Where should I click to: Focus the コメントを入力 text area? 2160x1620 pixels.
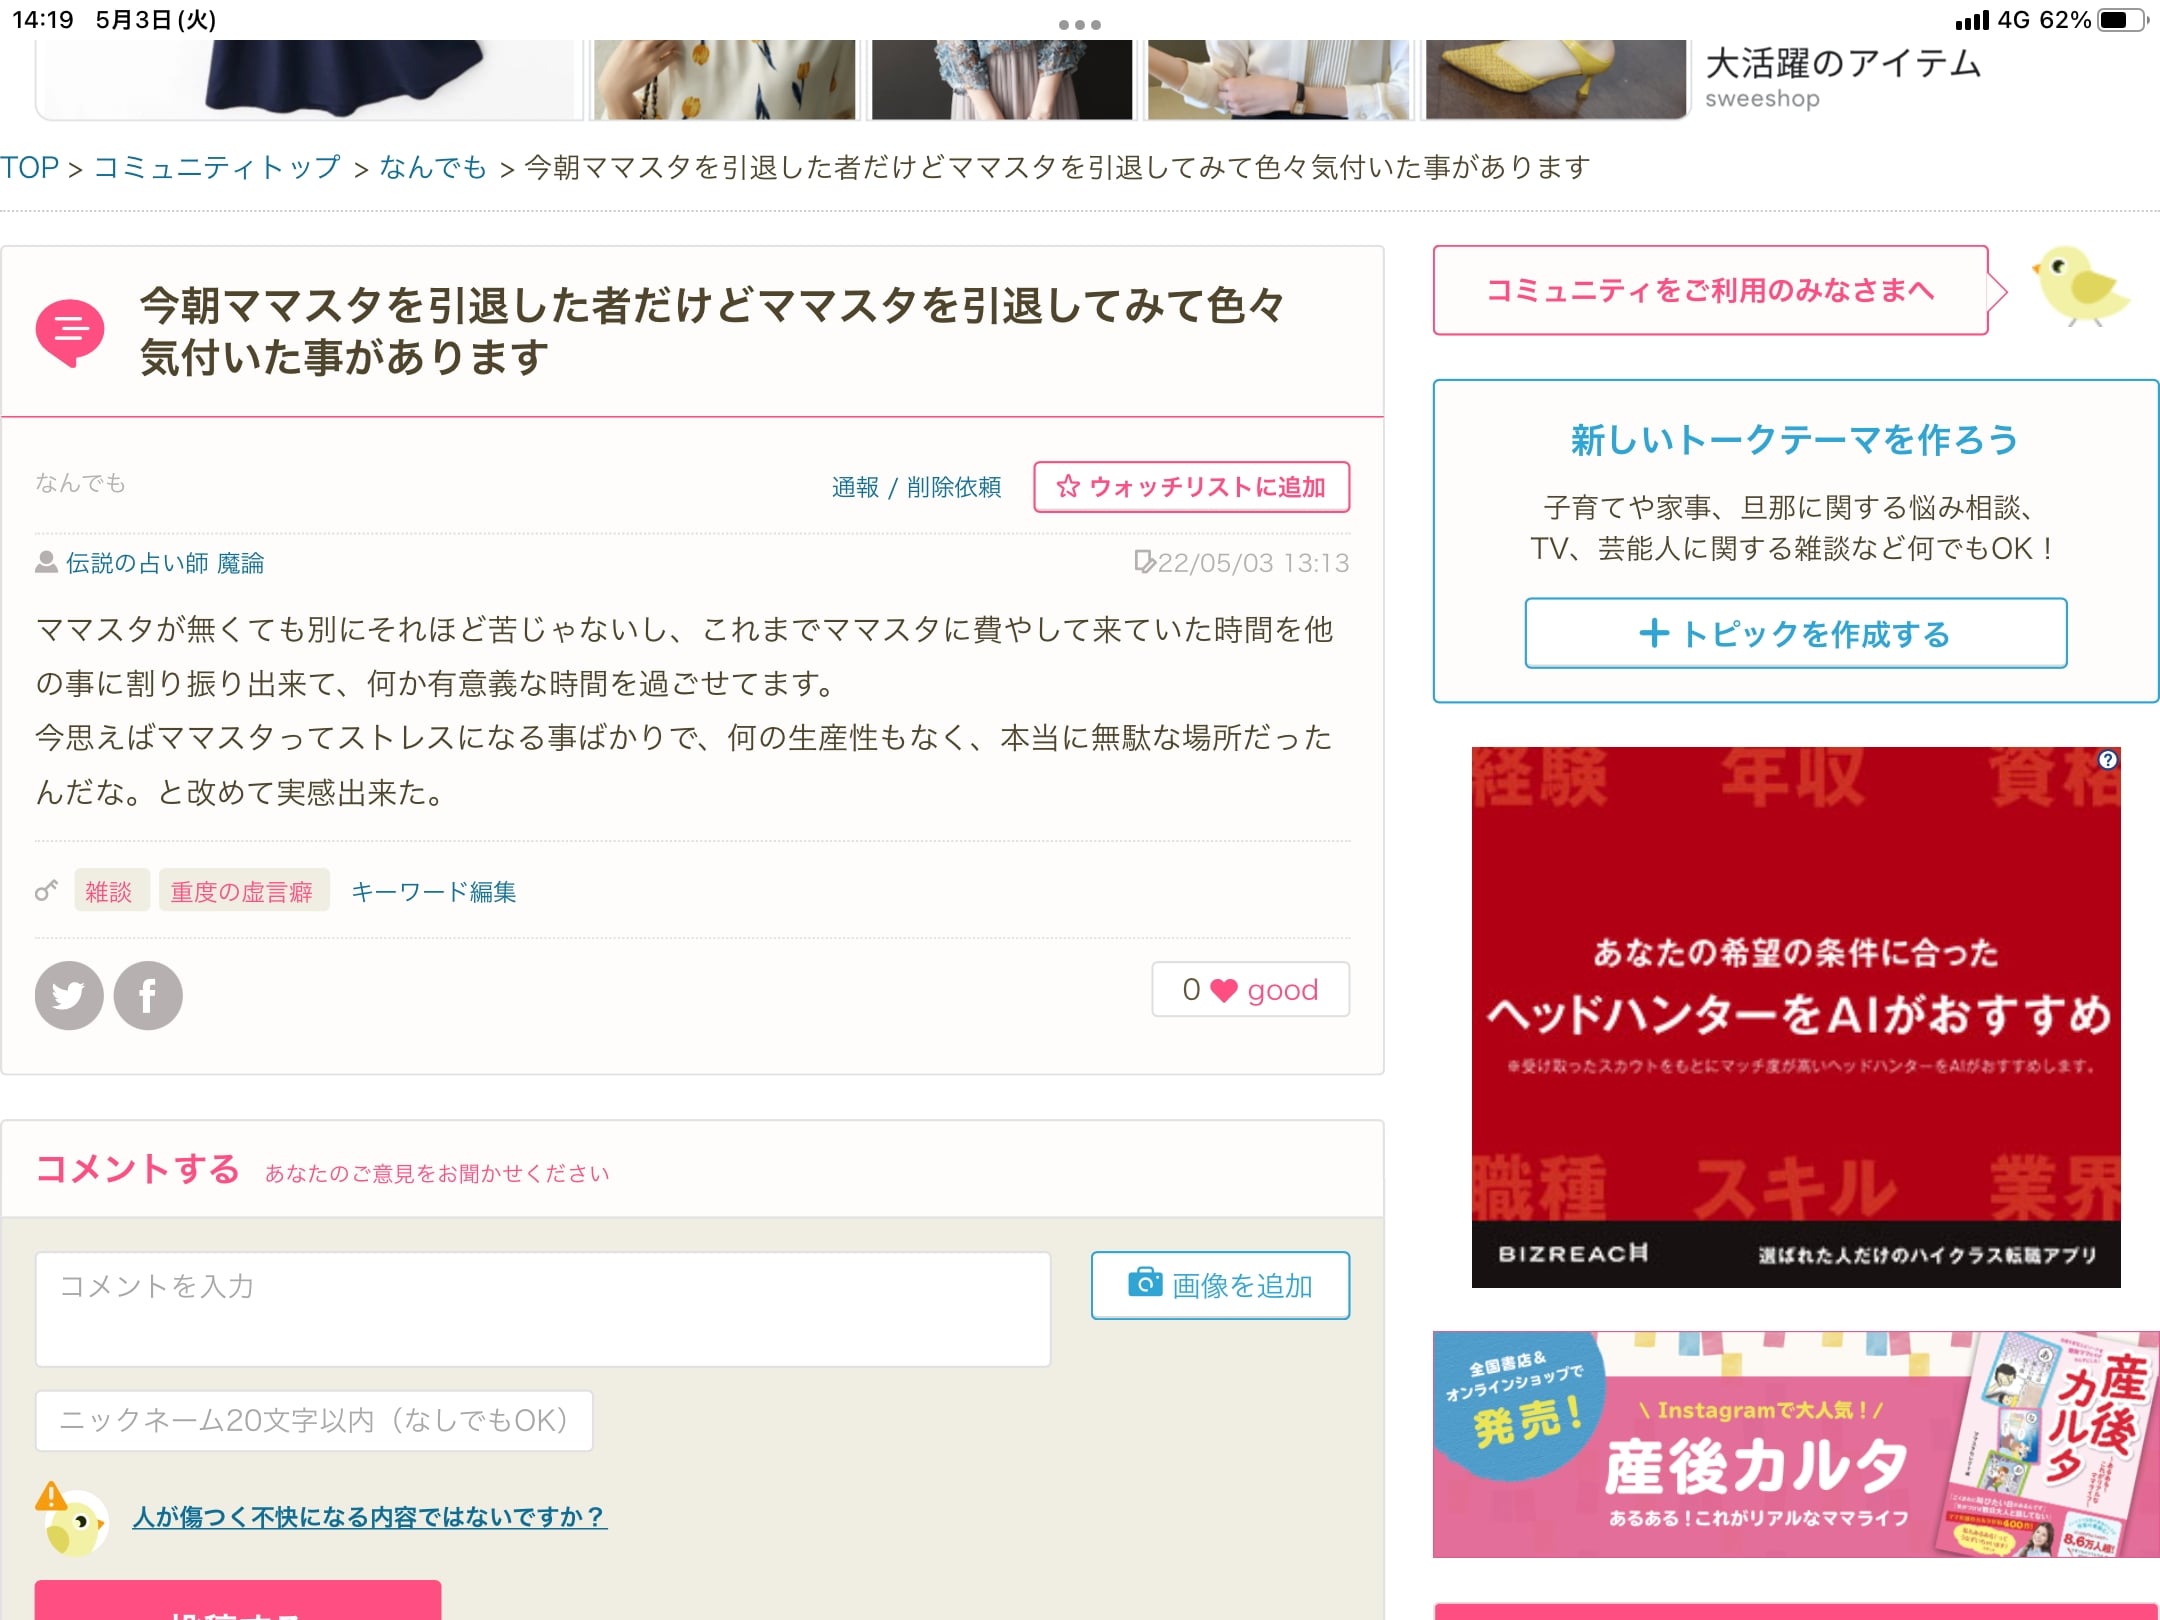[543, 1308]
